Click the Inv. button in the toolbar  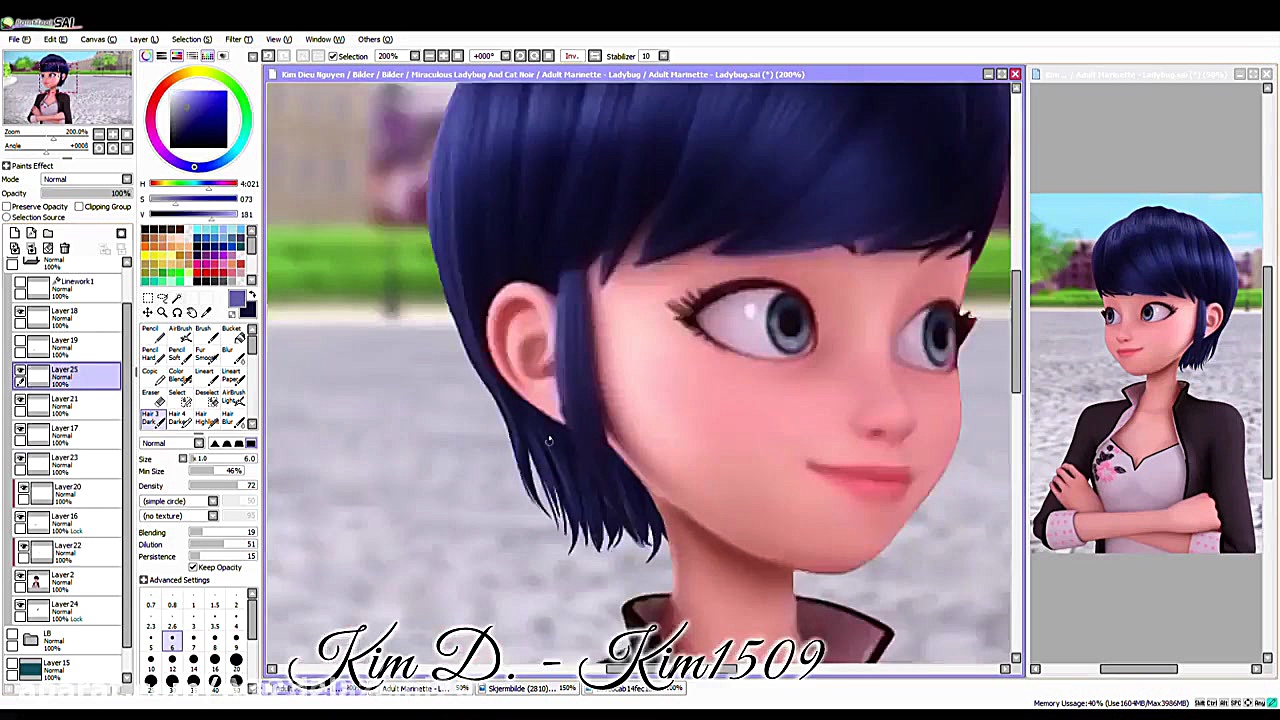pos(572,56)
